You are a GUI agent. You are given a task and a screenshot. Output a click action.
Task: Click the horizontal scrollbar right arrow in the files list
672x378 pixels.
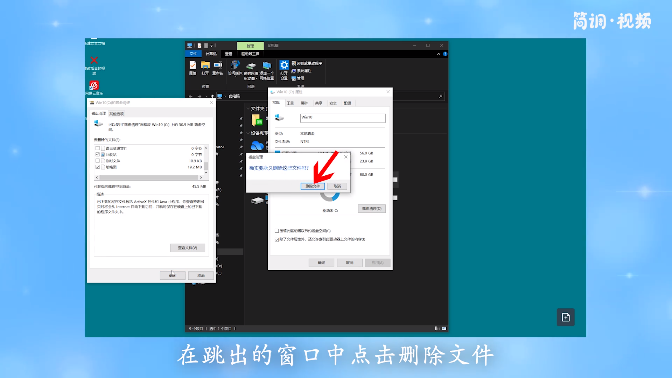click(201, 177)
